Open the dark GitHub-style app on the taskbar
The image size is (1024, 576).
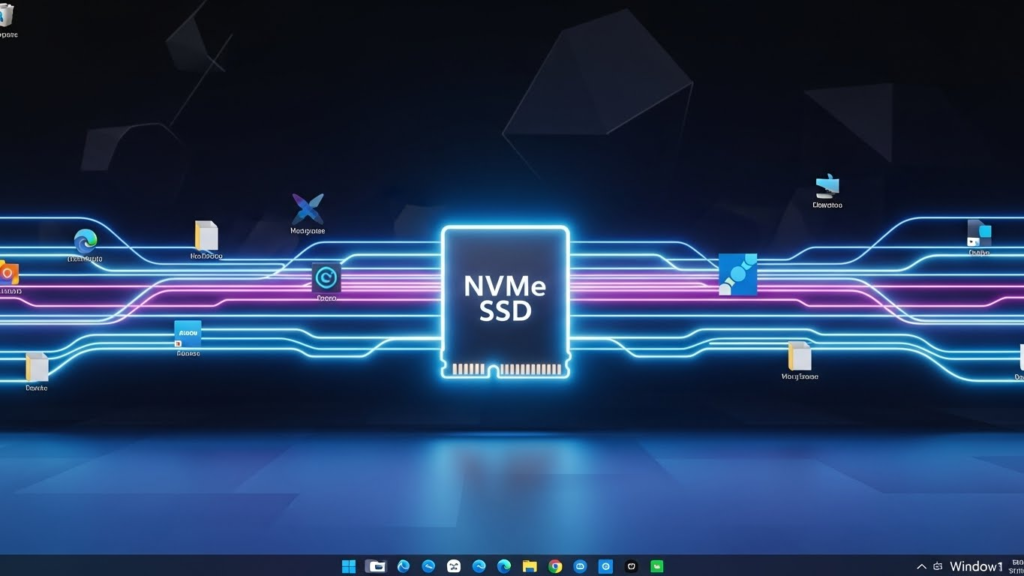631,565
